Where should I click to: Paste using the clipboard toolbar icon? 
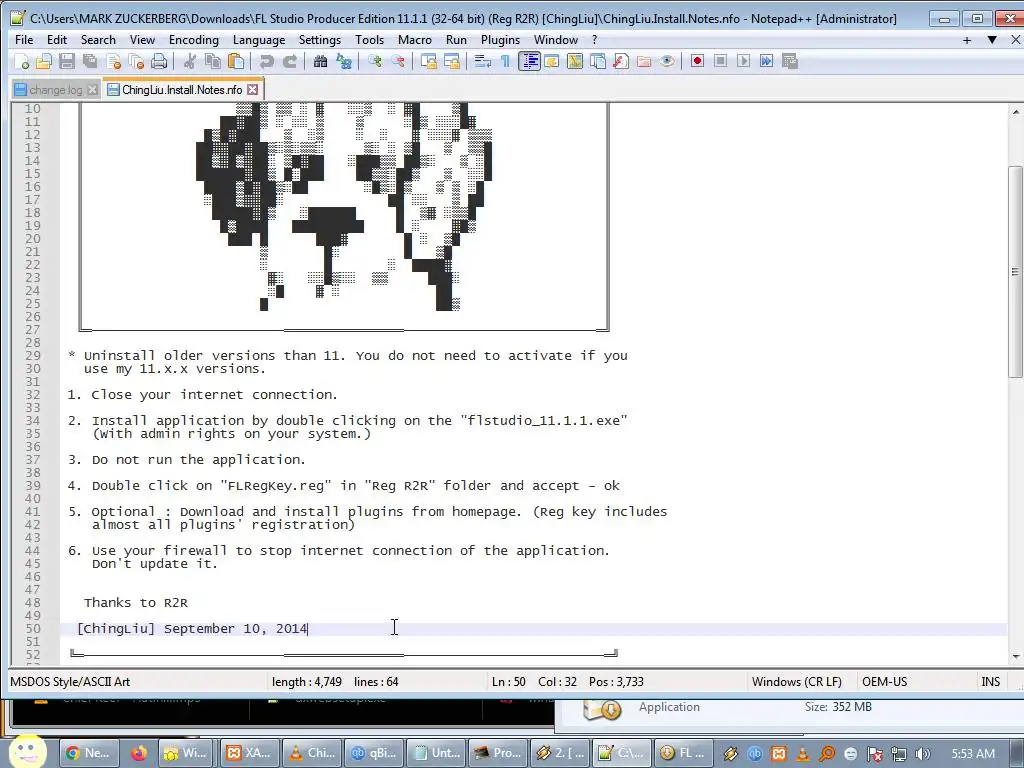[236, 61]
